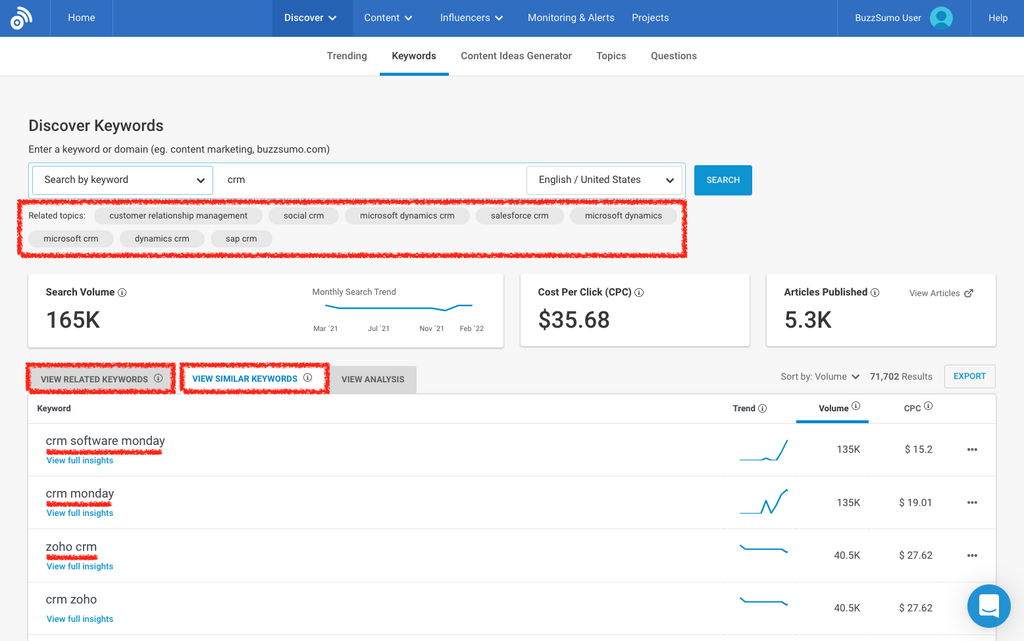This screenshot has height=641, width=1024.
Task: Open View Articles external link icon
Action: click(969, 294)
